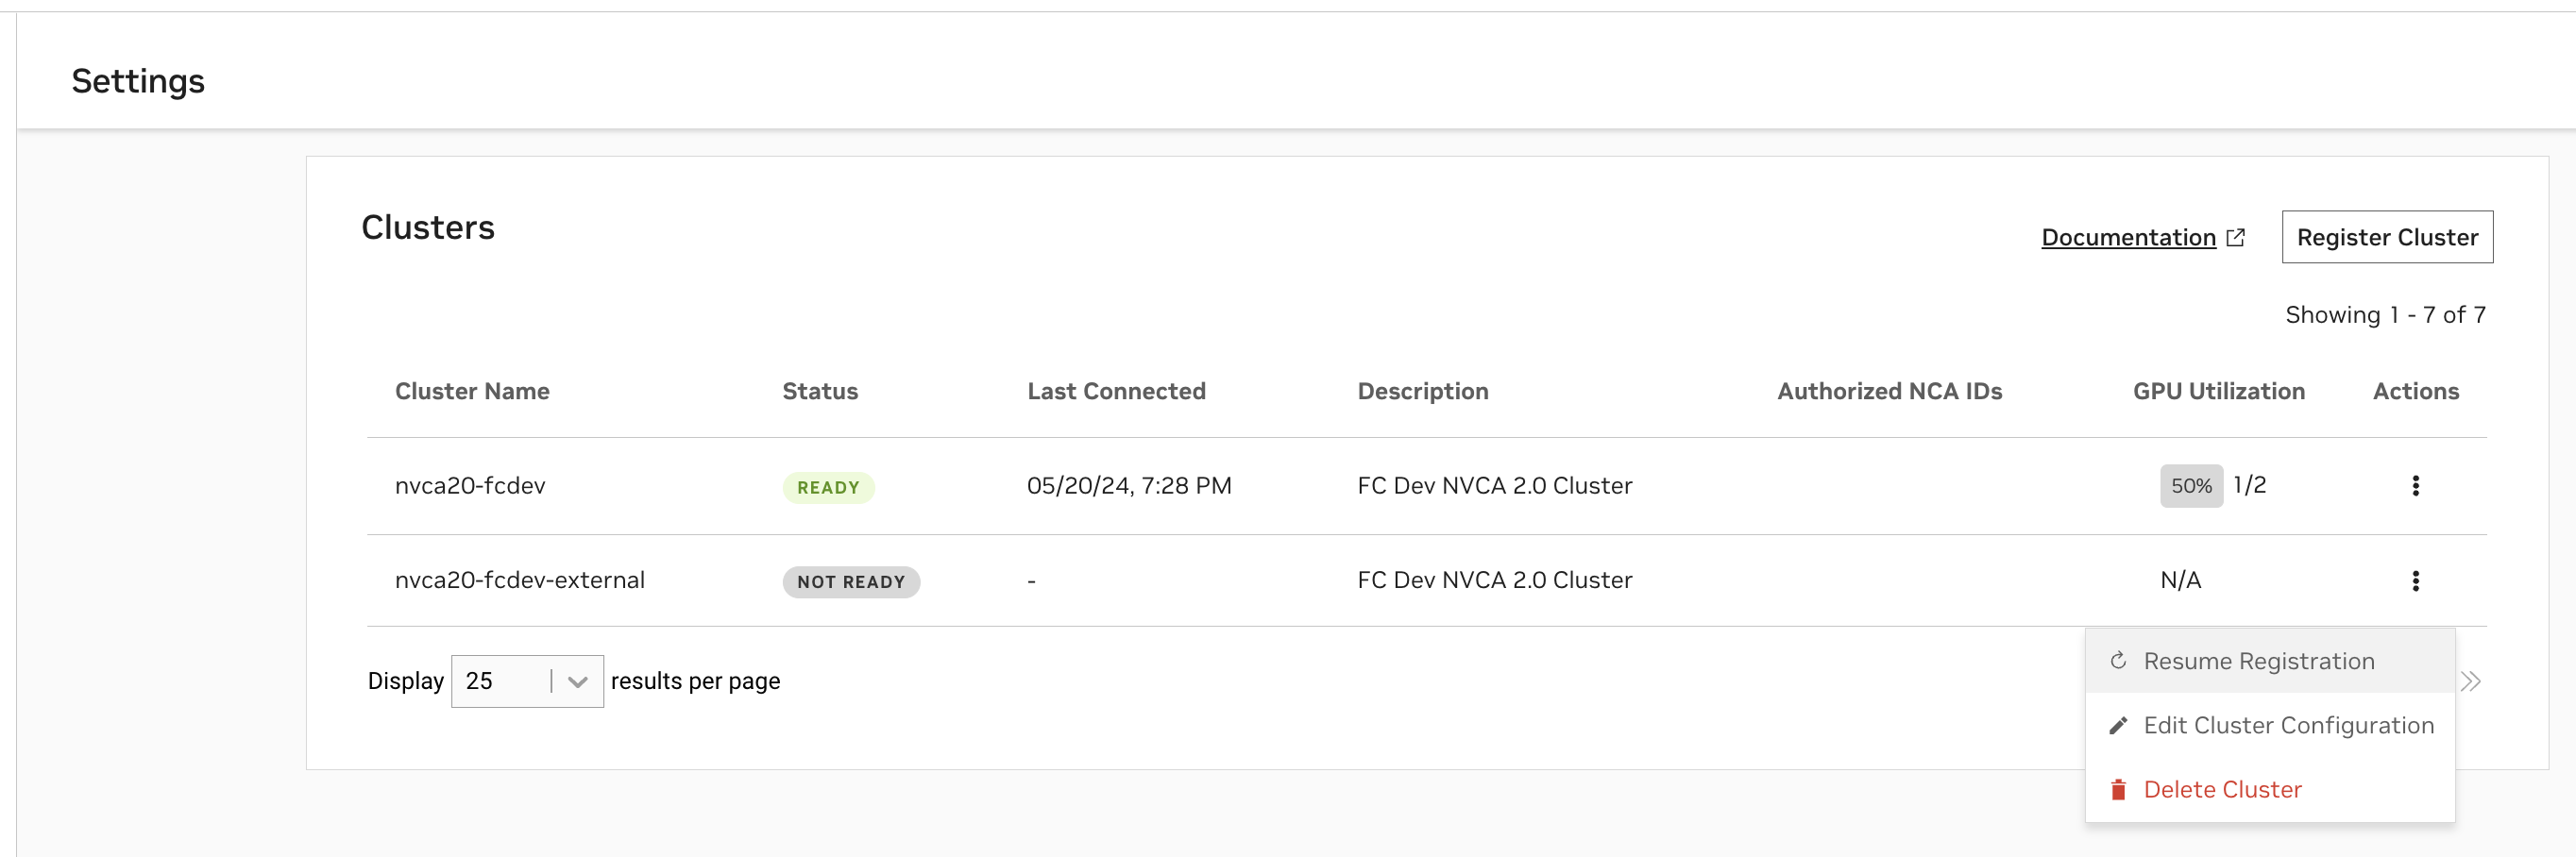Click the NOT READY status badge
This screenshot has width=2576, height=857.
[x=850, y=582]
